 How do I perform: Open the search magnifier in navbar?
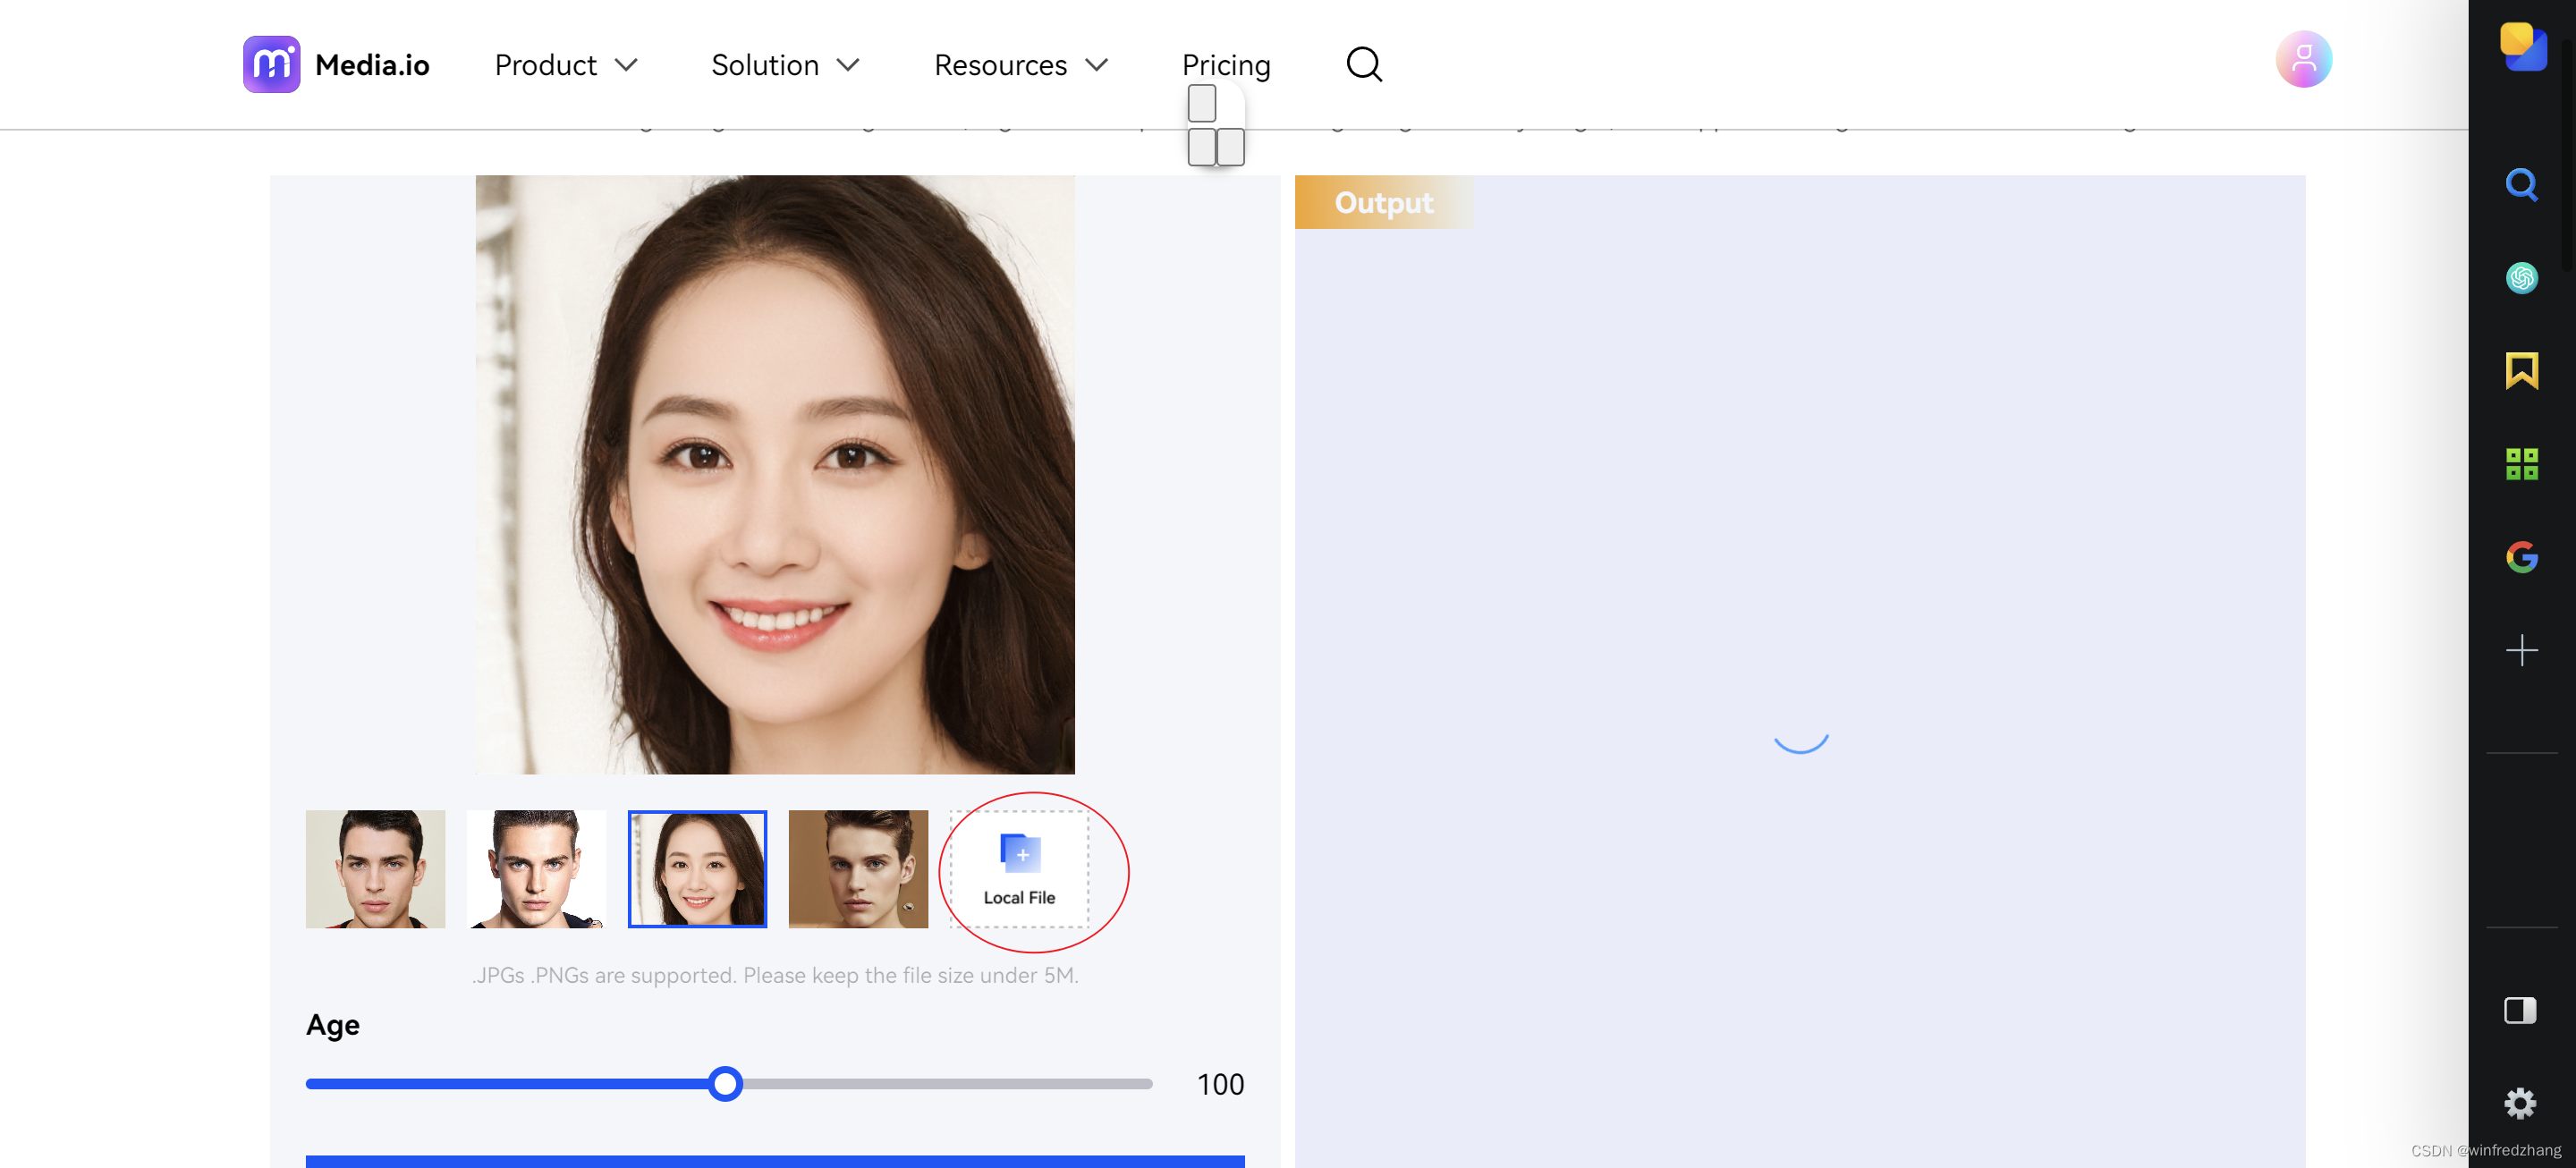pyautogui.click(x=1363, y=65)
